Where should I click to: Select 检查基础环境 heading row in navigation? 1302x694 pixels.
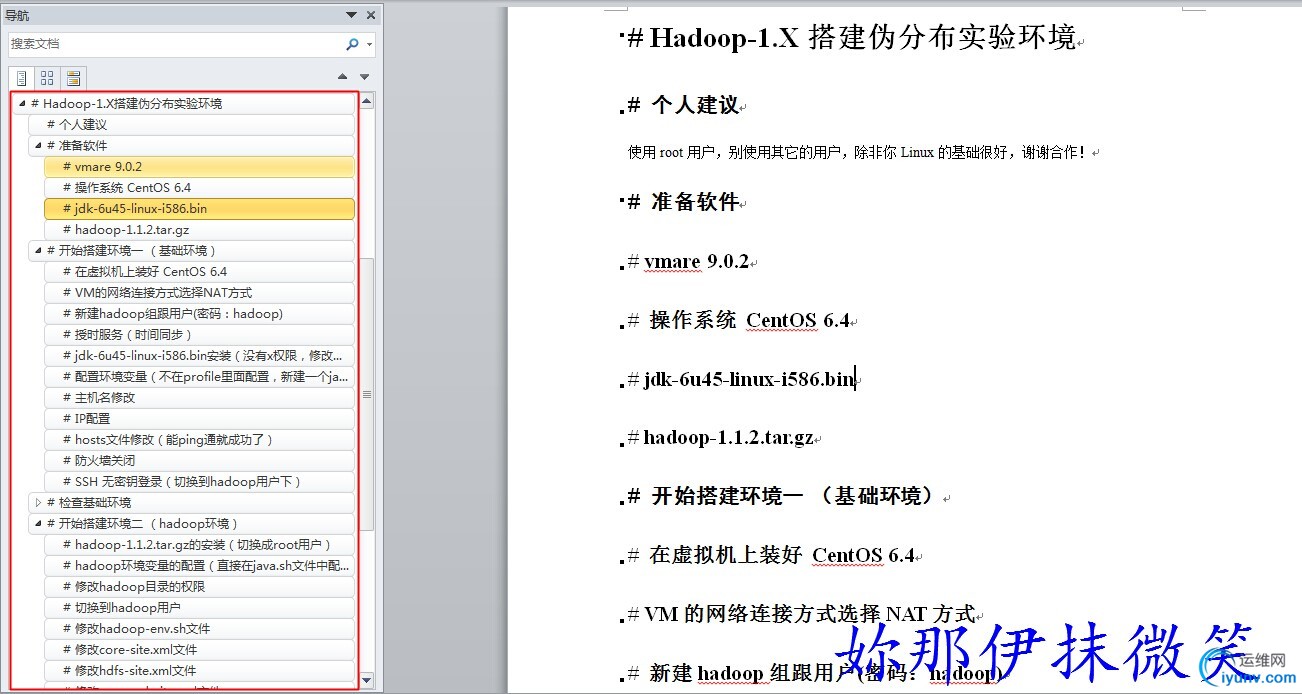191,502
